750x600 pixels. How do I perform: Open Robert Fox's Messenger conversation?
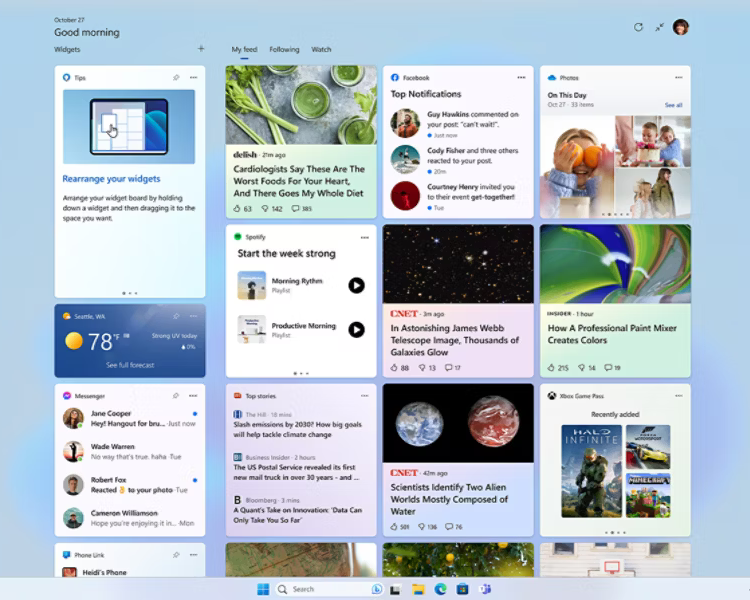(130, 485)
